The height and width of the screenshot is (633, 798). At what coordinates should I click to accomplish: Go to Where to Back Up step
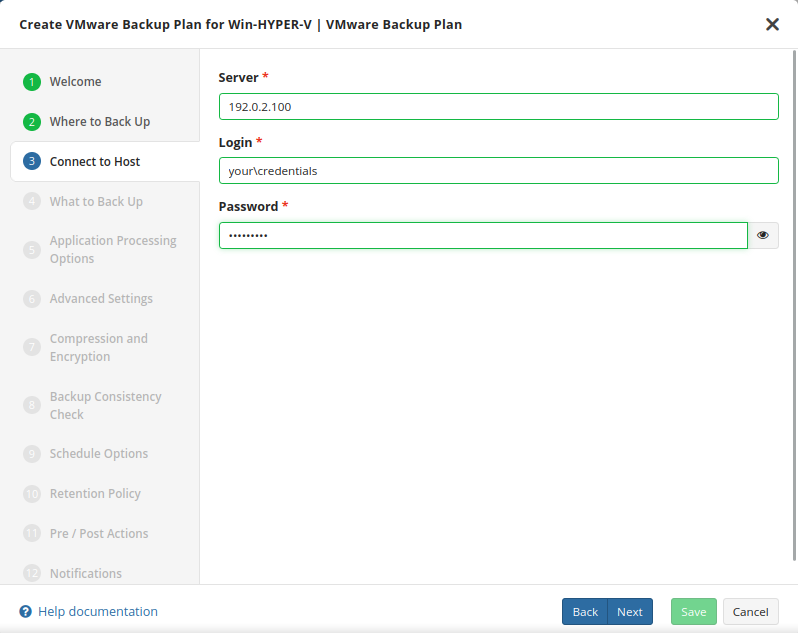pos(99,122)
